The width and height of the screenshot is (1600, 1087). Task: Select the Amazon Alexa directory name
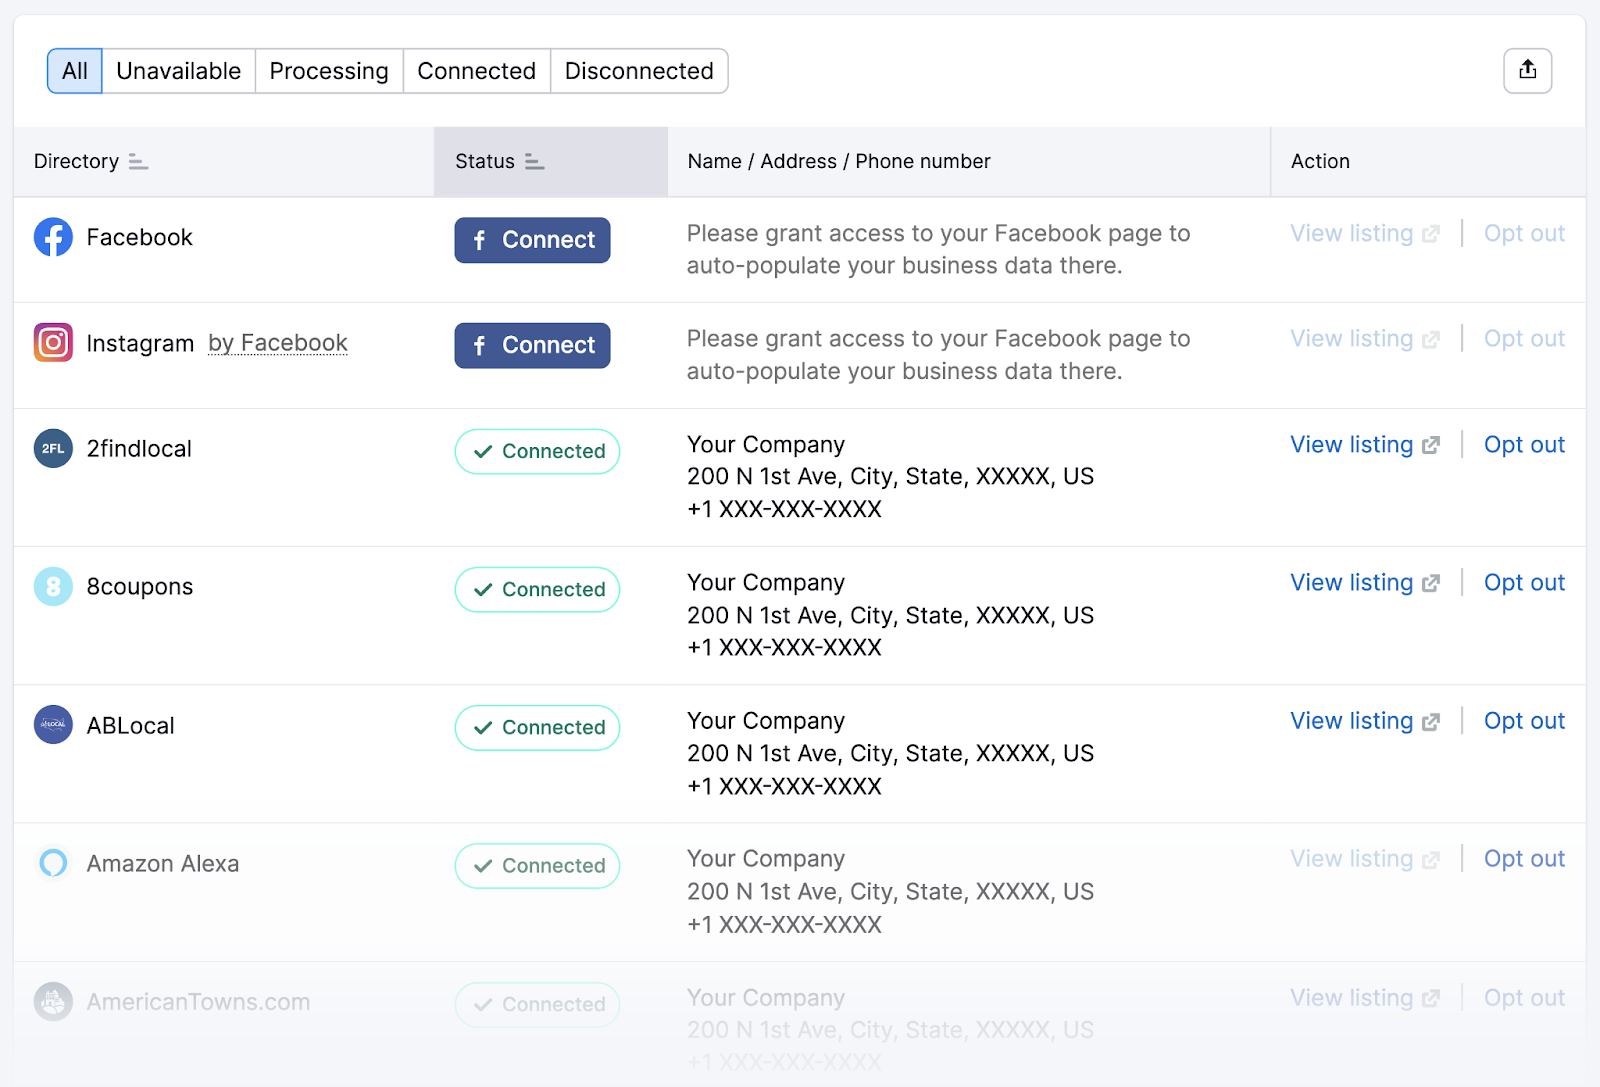tap(163, 864)
